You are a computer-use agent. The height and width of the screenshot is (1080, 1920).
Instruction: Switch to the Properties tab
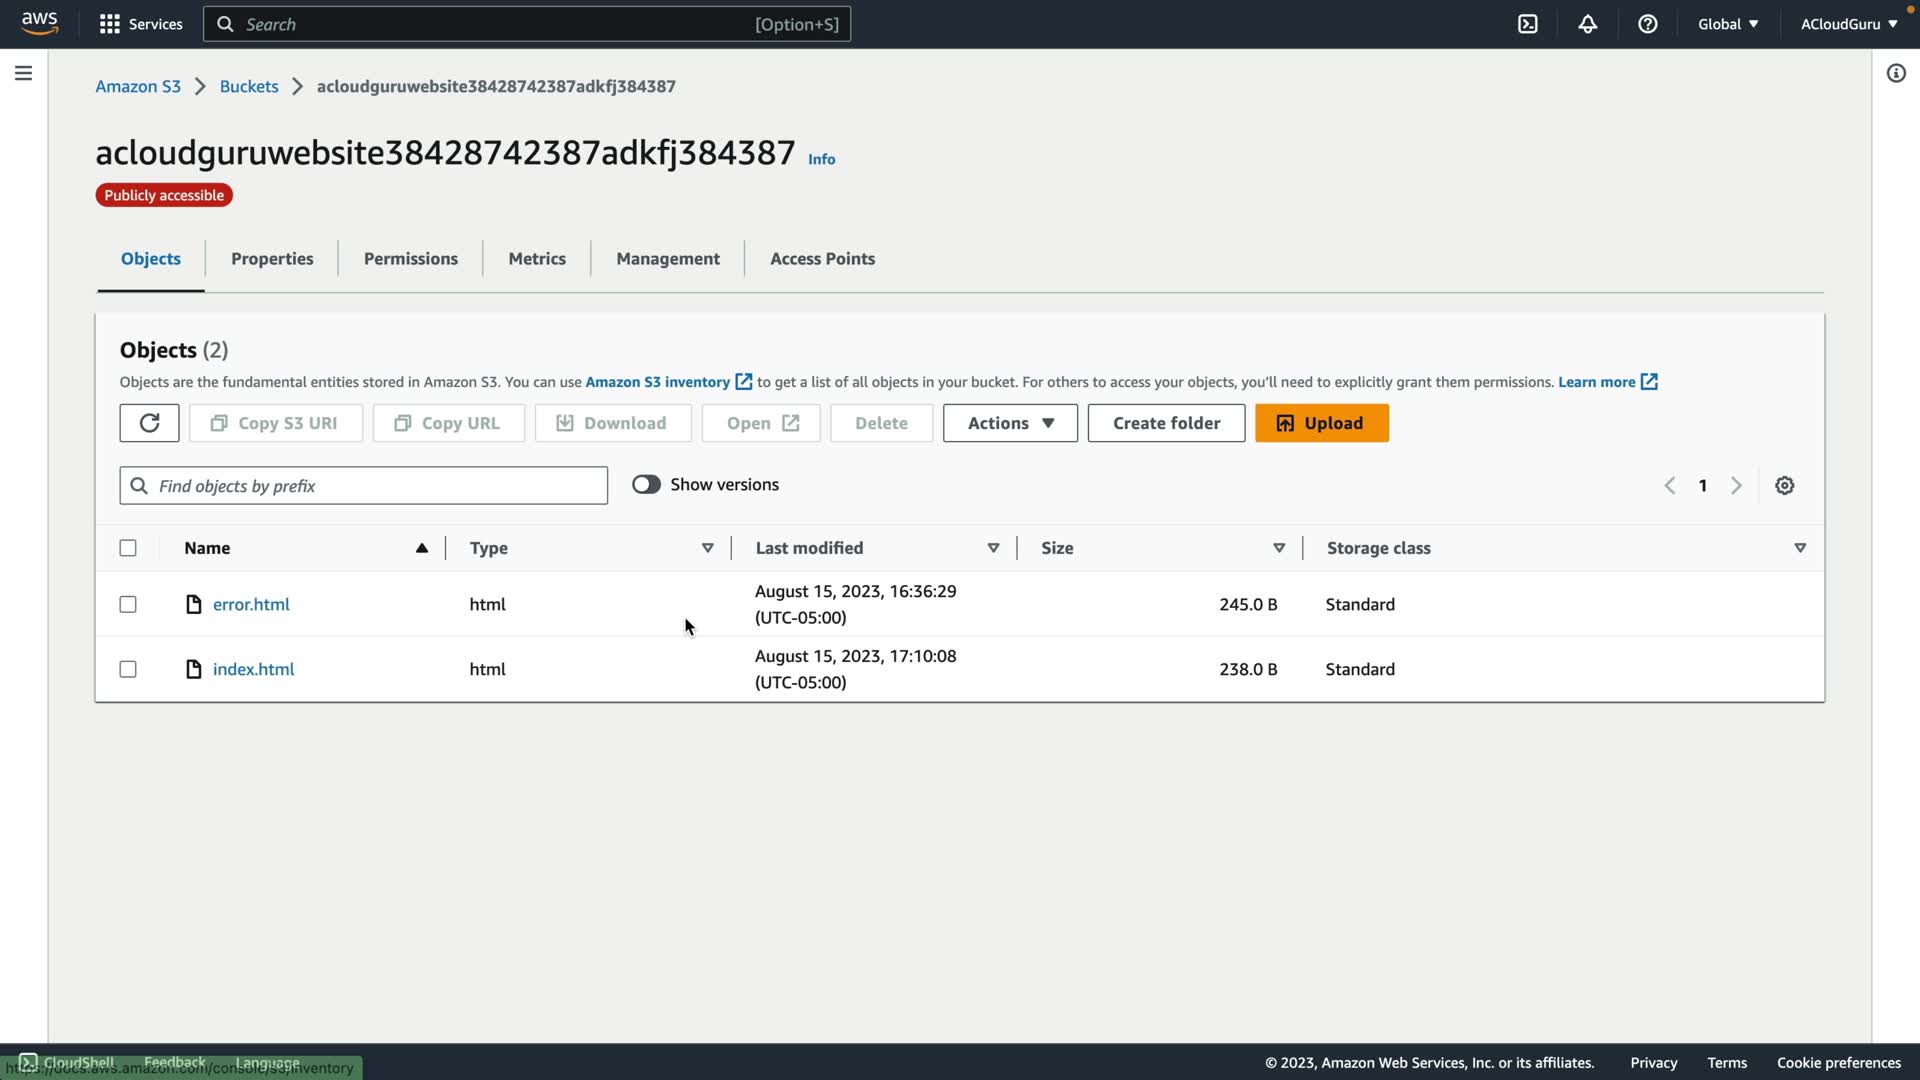coord(272,259)
